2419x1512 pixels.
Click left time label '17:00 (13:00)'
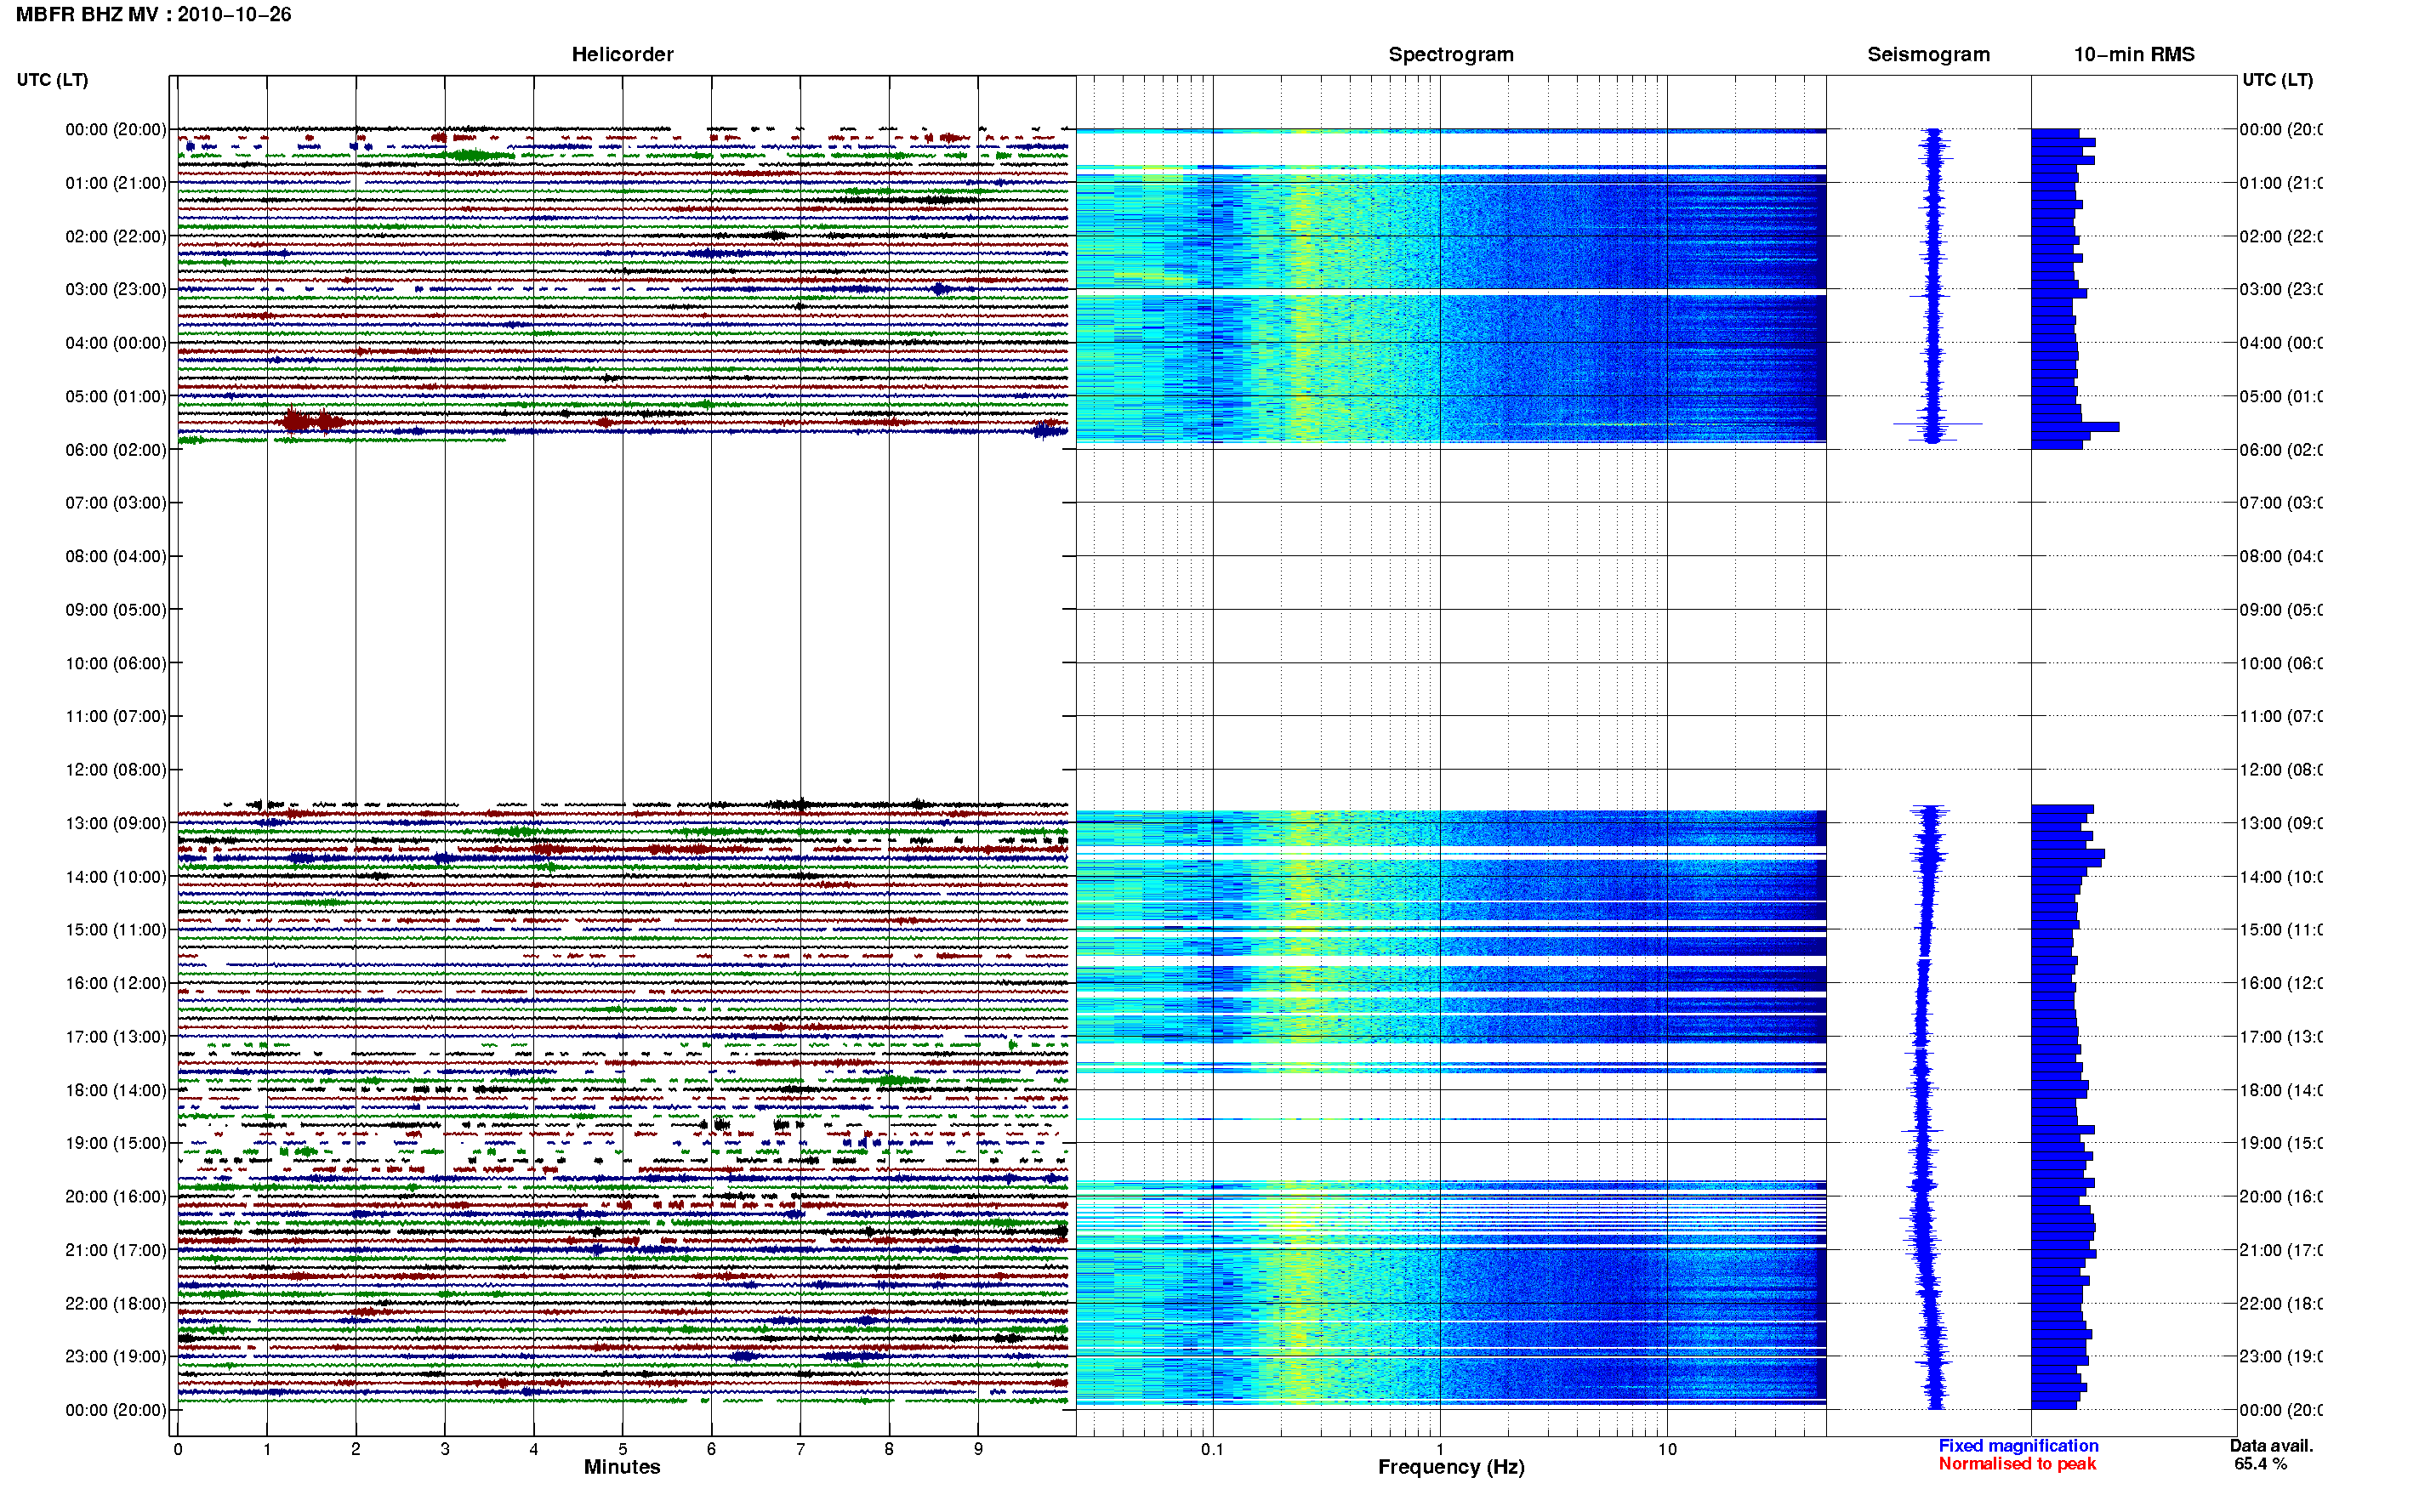coord(116,1037)
